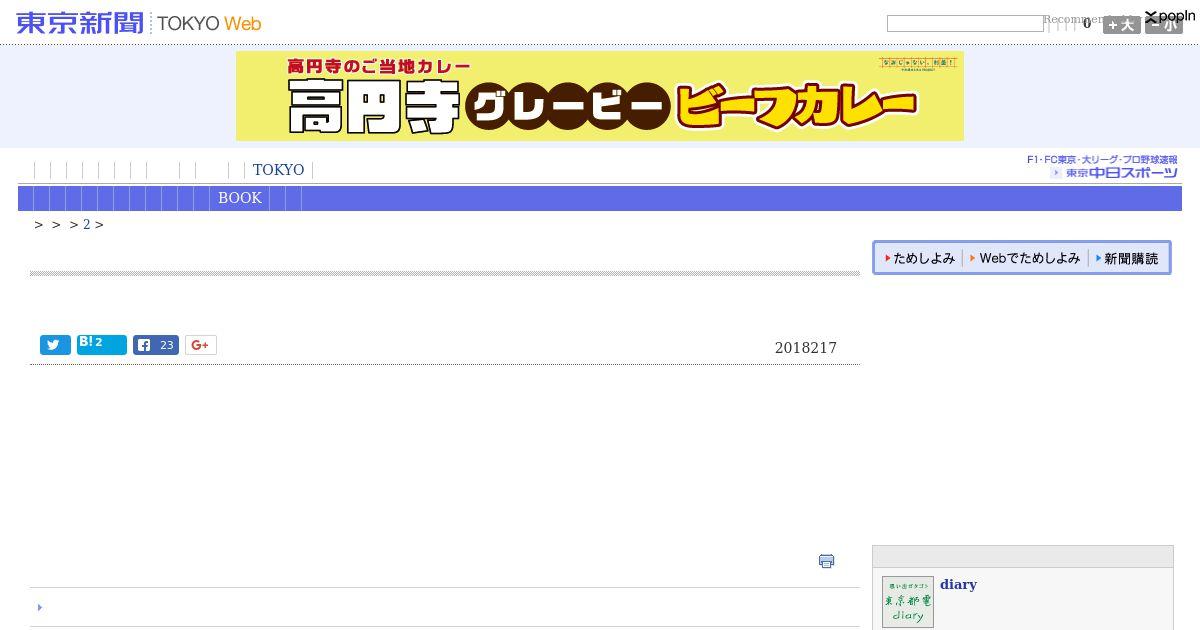Follow the '2' breadcrumb link
Viewport: 1200px width, 630px height.
pos(87,224)
